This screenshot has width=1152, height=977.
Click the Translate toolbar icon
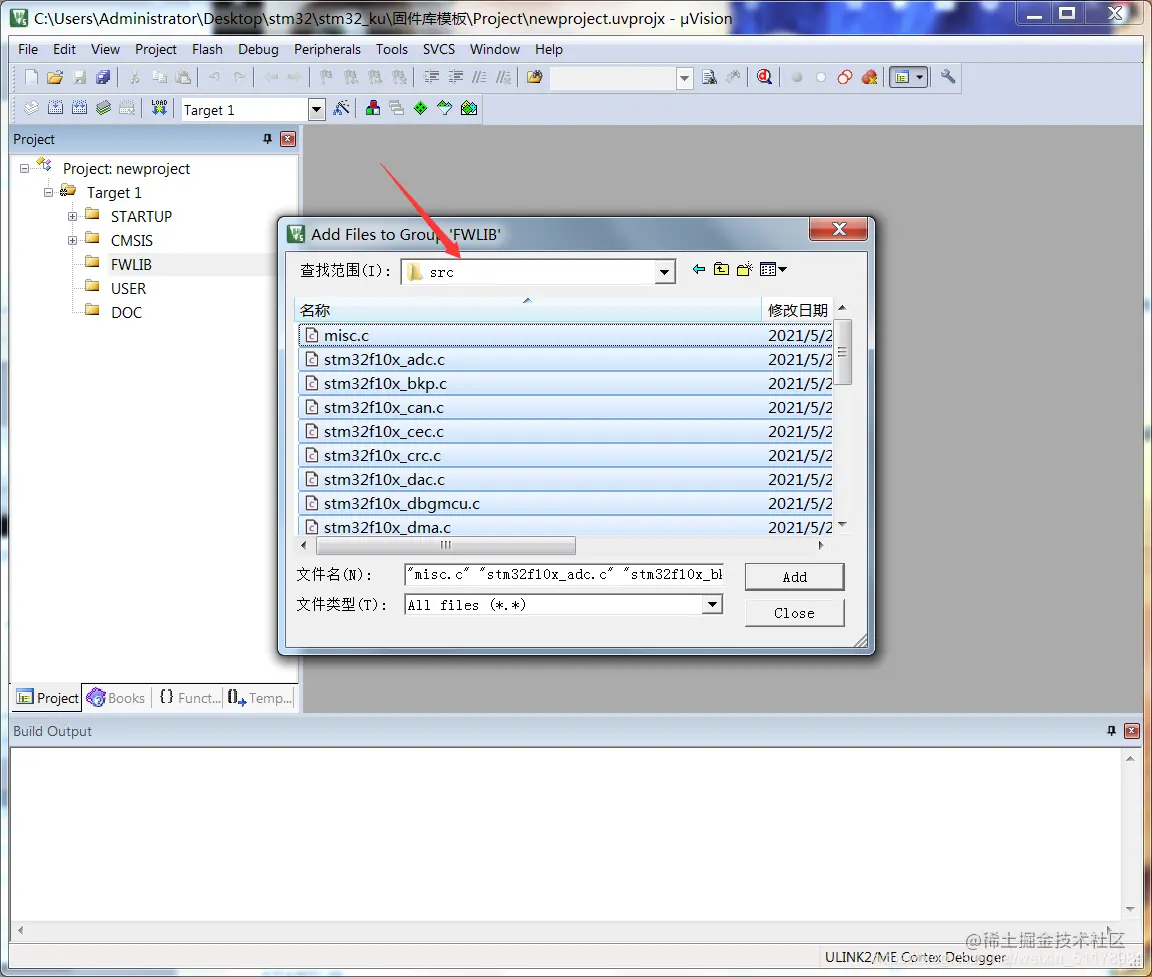coord(31,108)
